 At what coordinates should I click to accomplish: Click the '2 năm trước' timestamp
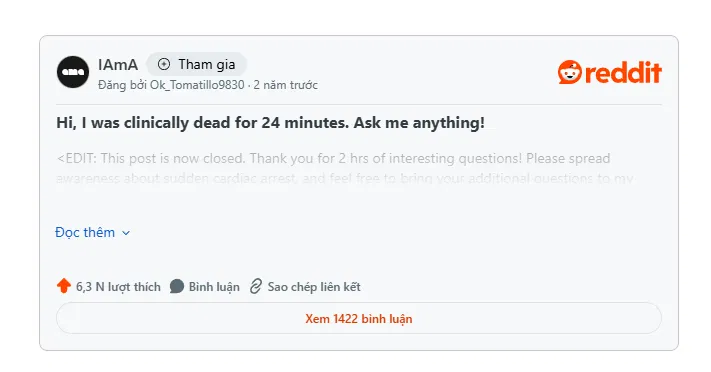pos(285,85)
